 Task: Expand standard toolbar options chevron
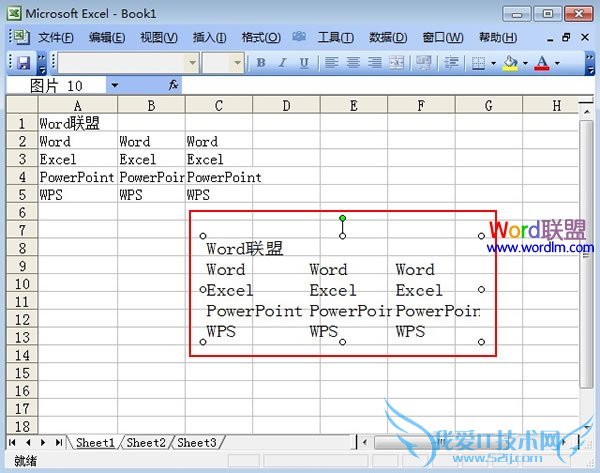(x=42, y=63)
